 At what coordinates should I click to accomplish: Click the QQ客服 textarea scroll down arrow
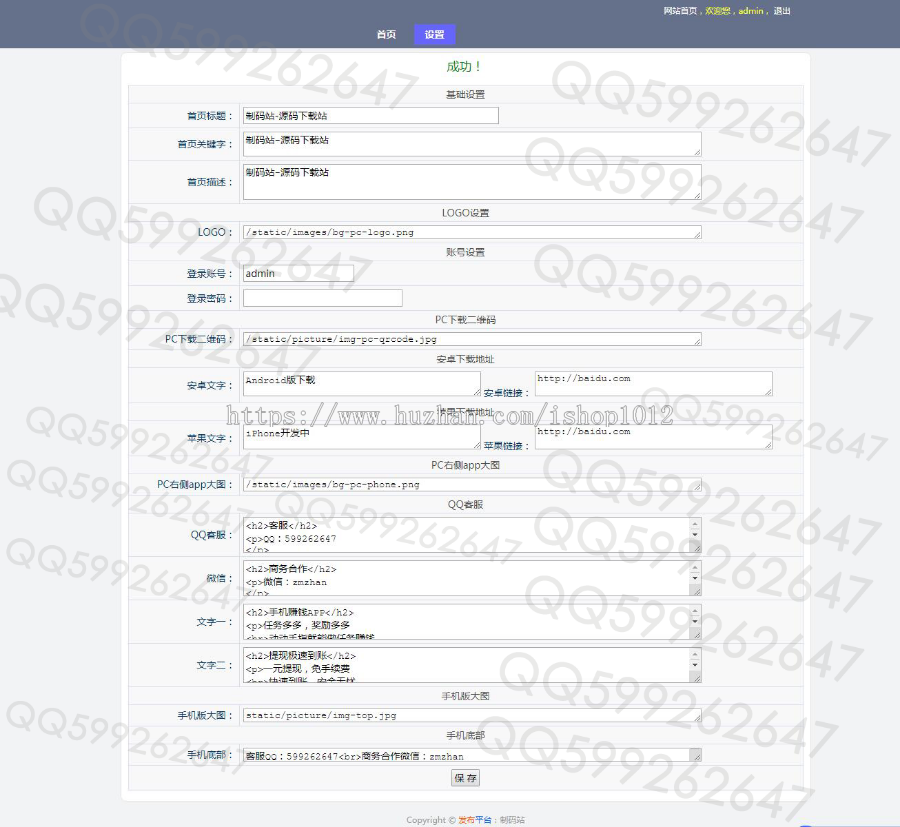coord(695,535)
